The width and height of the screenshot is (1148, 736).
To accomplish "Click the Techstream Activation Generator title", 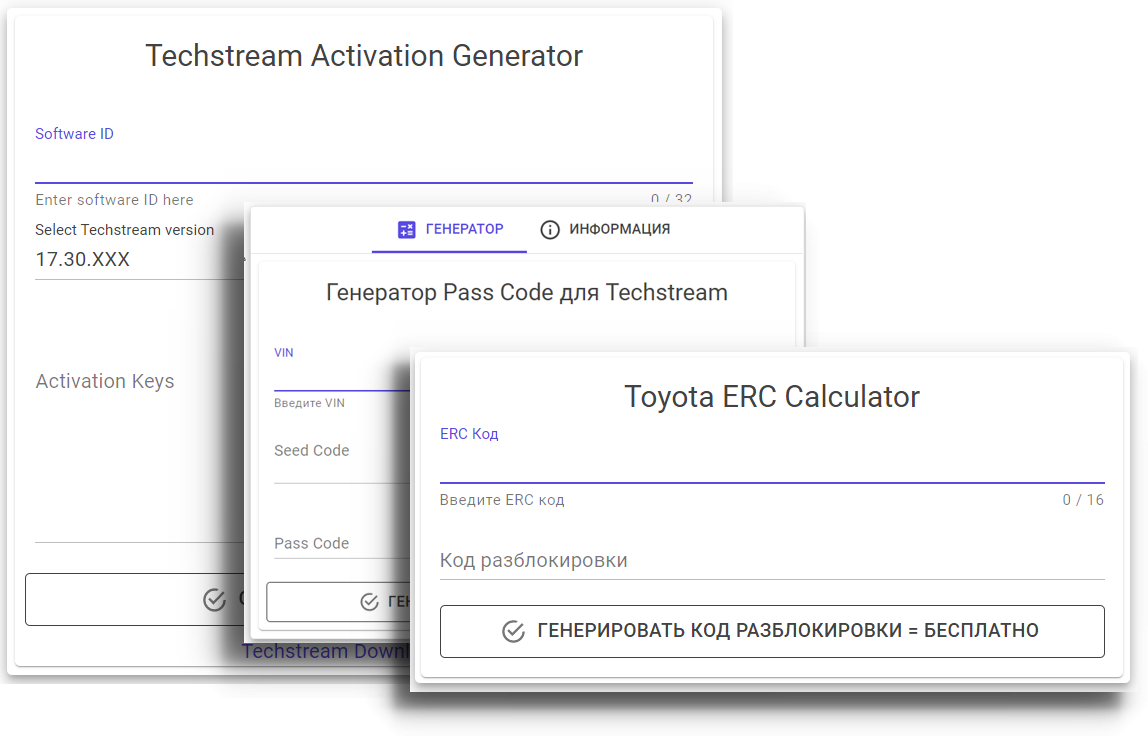I will [364, 56].
